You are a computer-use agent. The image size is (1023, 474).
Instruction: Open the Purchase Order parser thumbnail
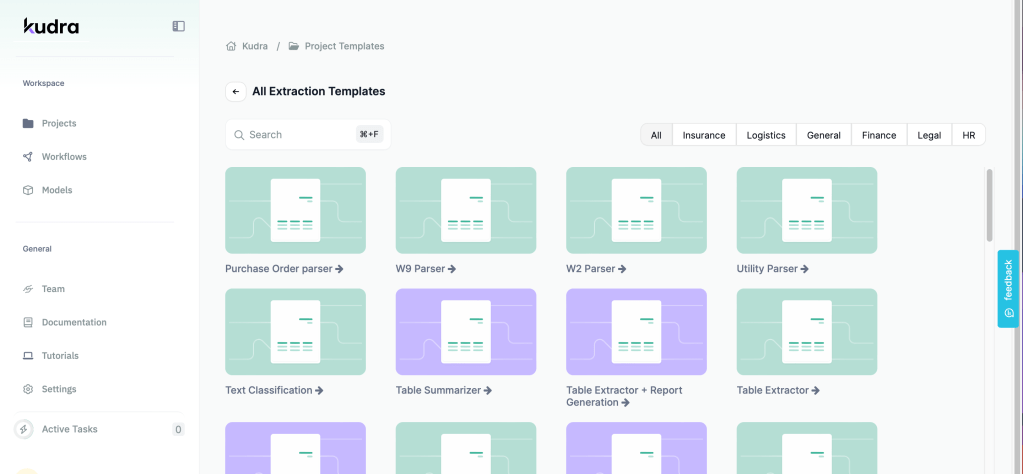click(296, 210)
